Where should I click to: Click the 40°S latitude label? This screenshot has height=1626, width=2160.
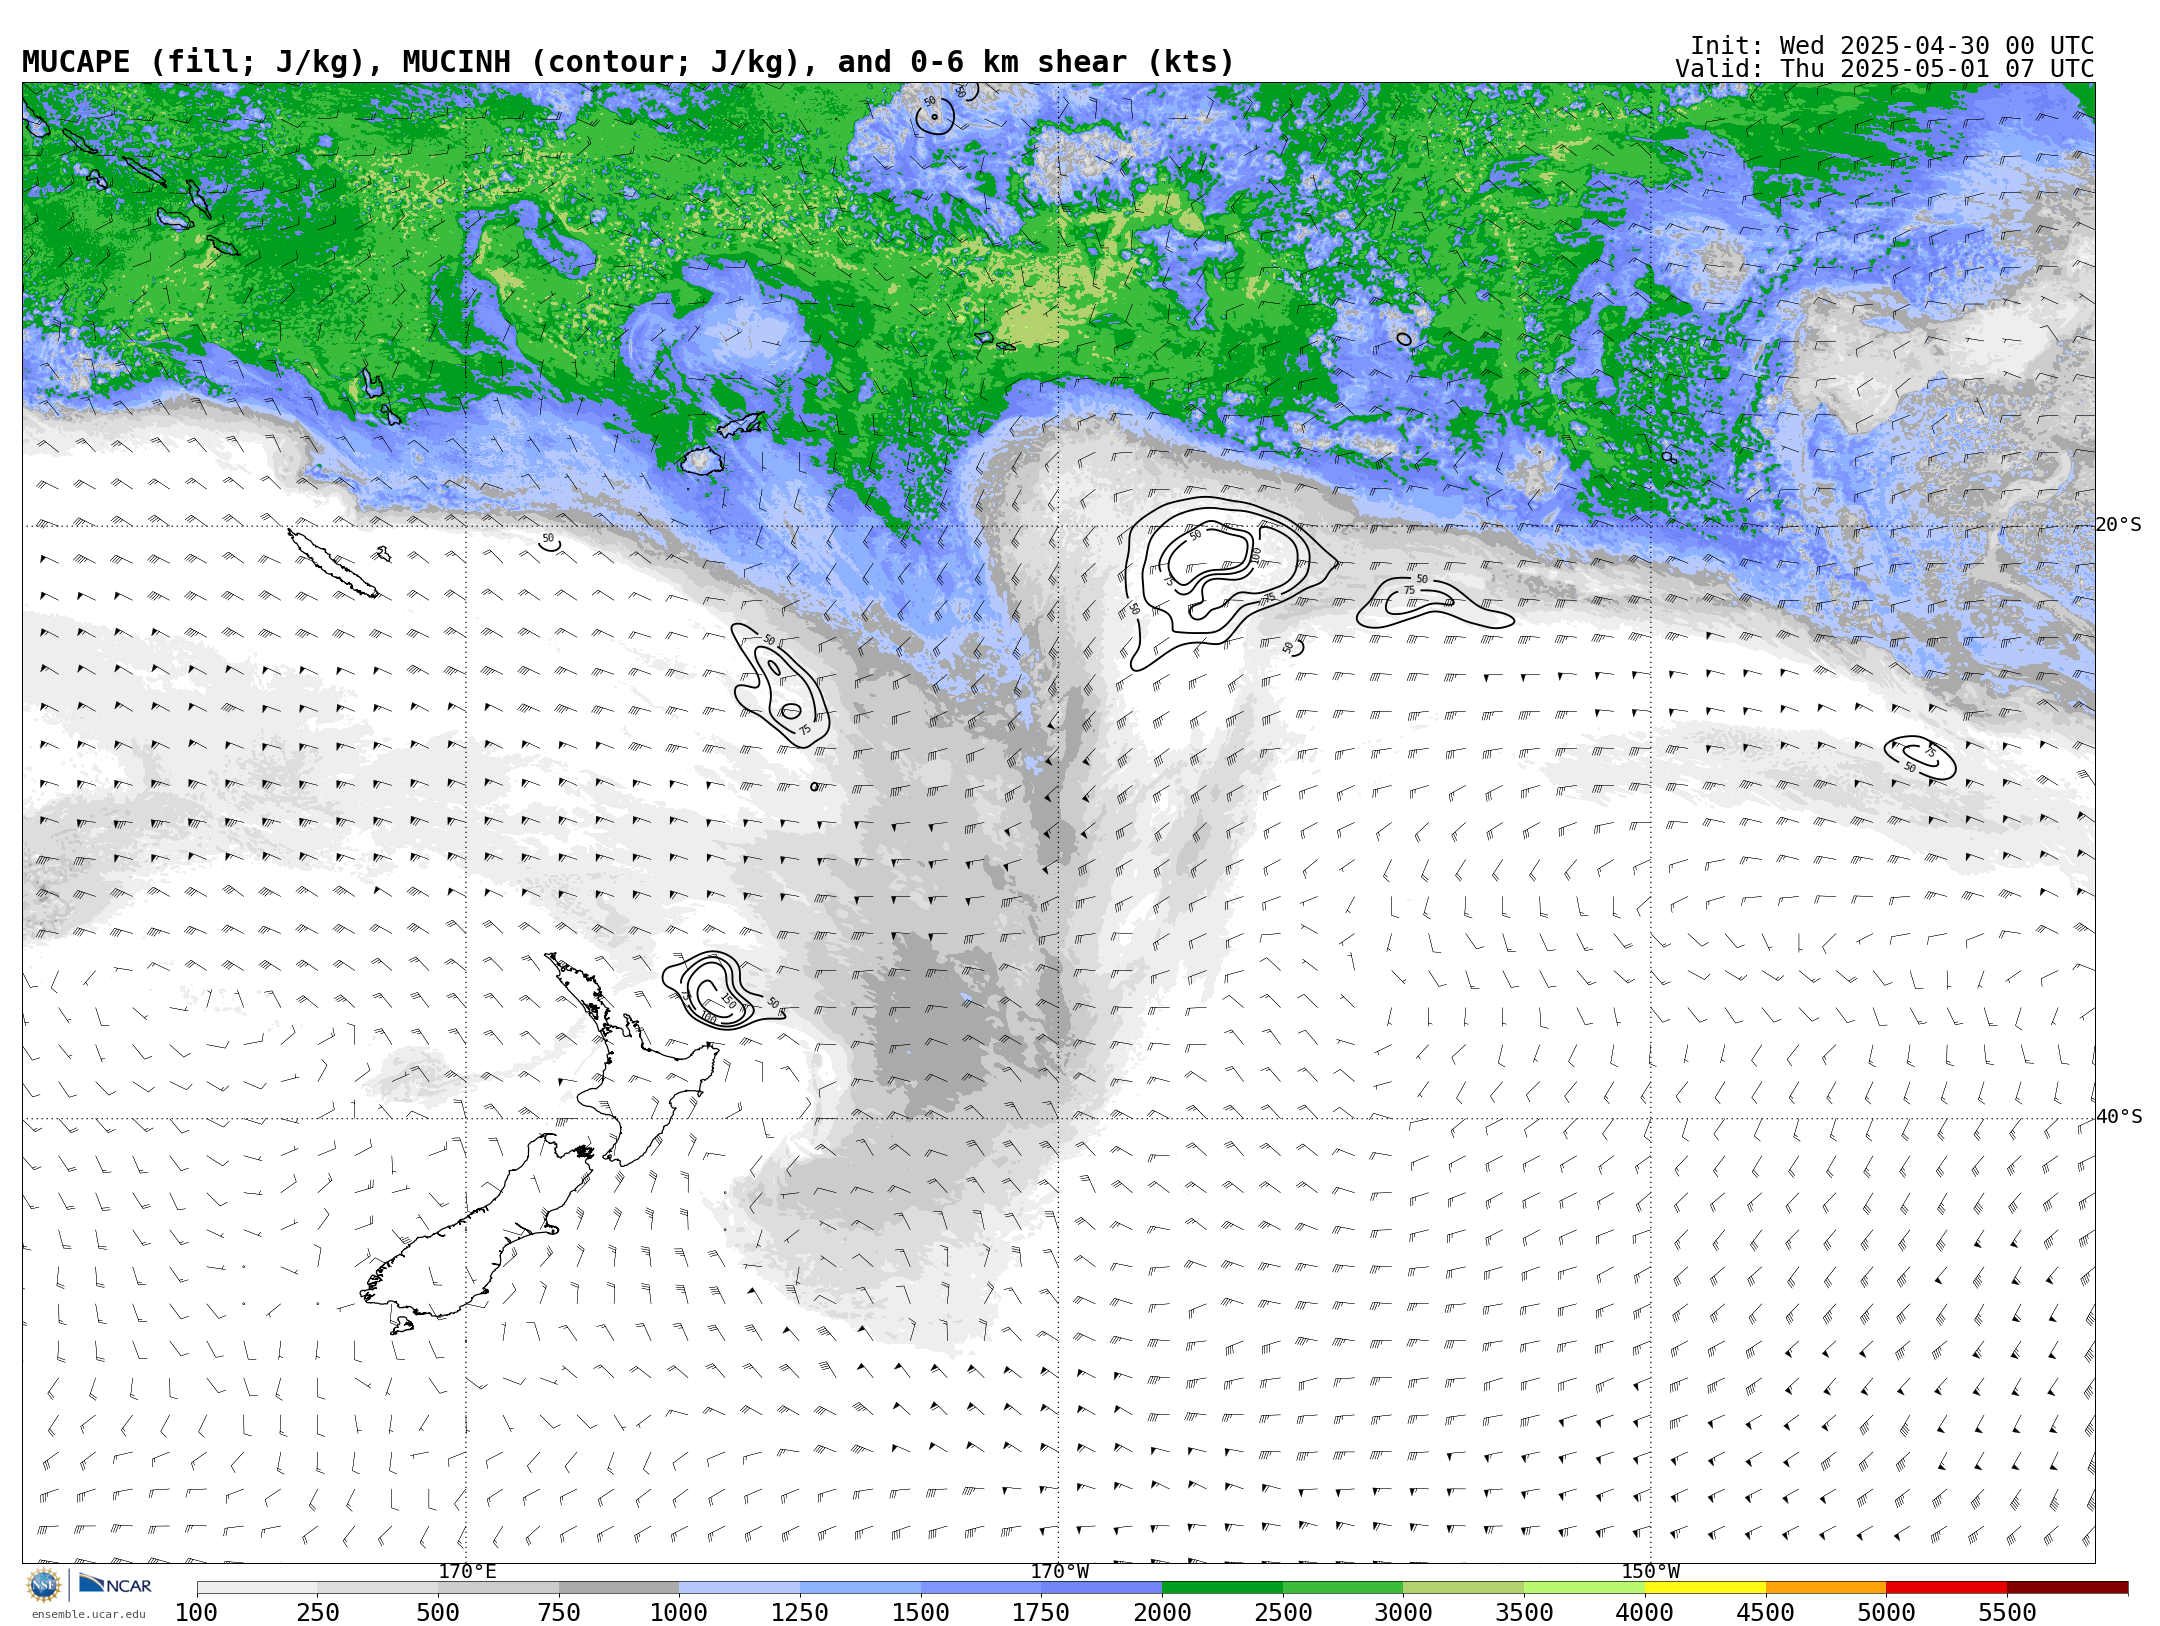click(x=2119, y=1117)
